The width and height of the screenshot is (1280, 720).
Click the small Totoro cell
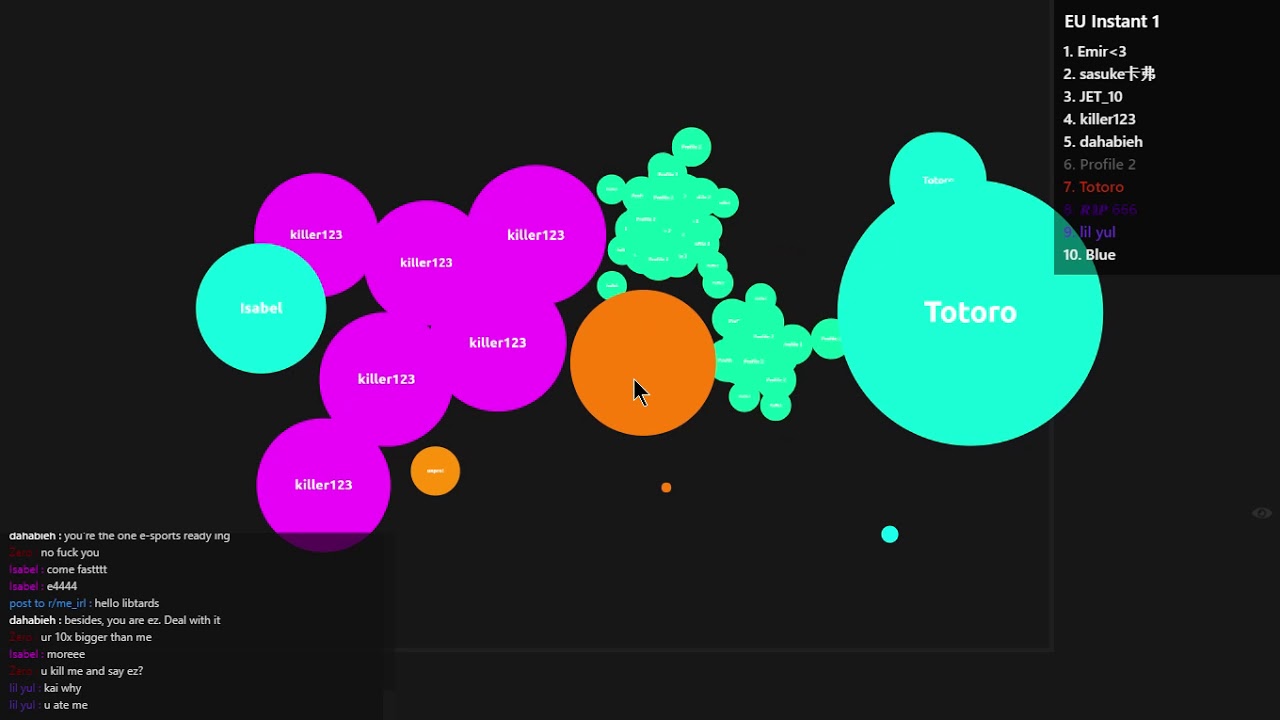(x=938, y=170)
